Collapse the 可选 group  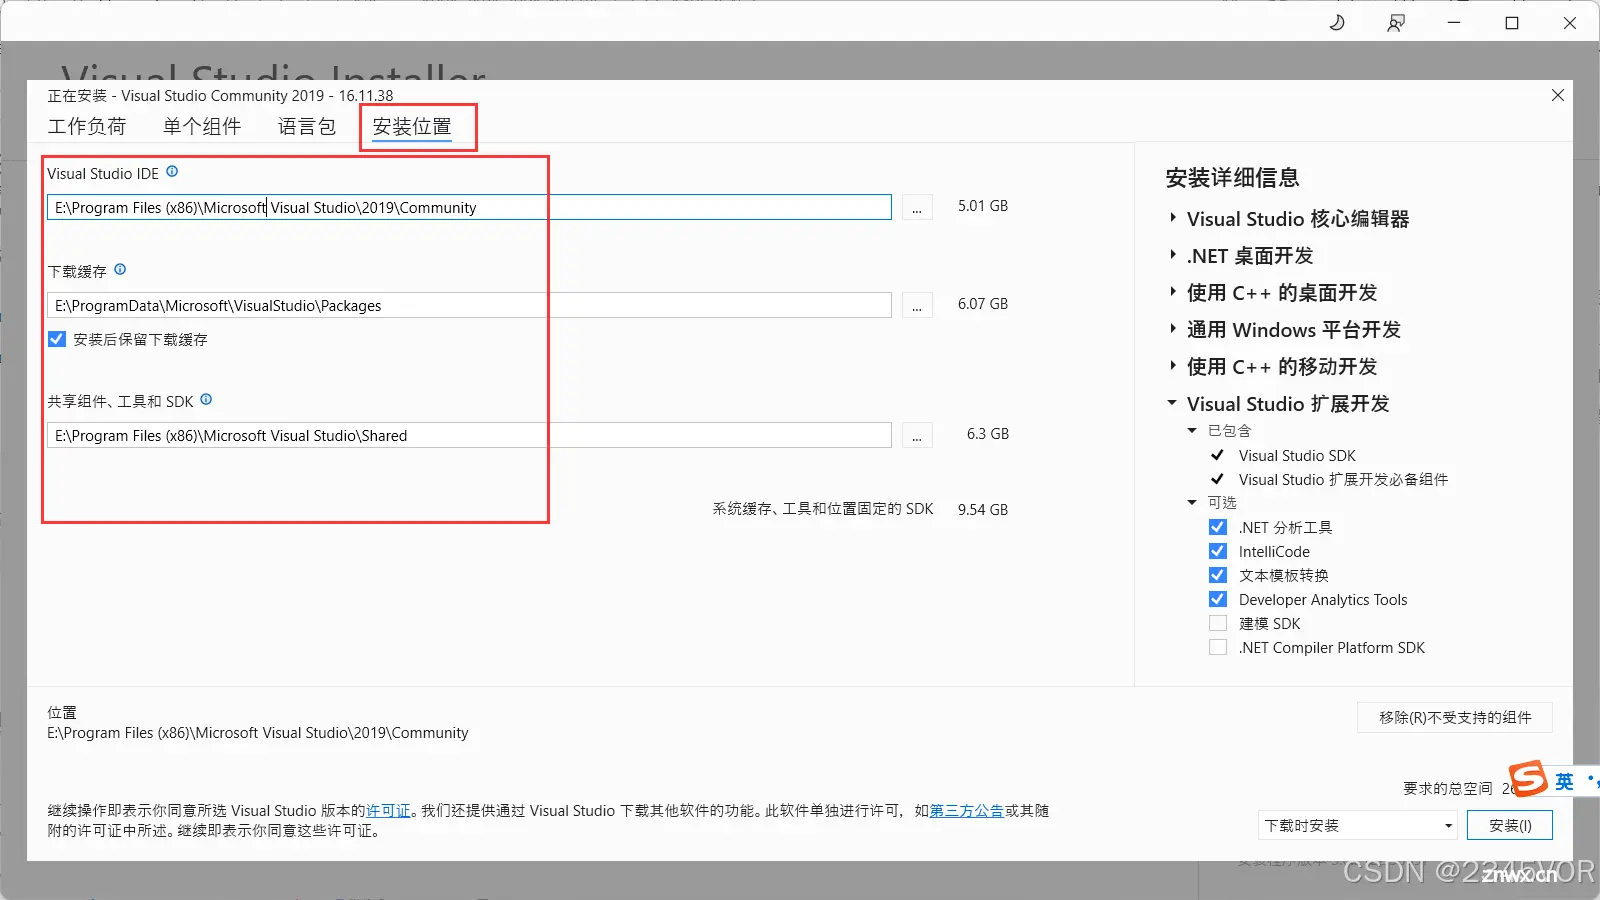pyautogui.click(x=1192, y=502)
